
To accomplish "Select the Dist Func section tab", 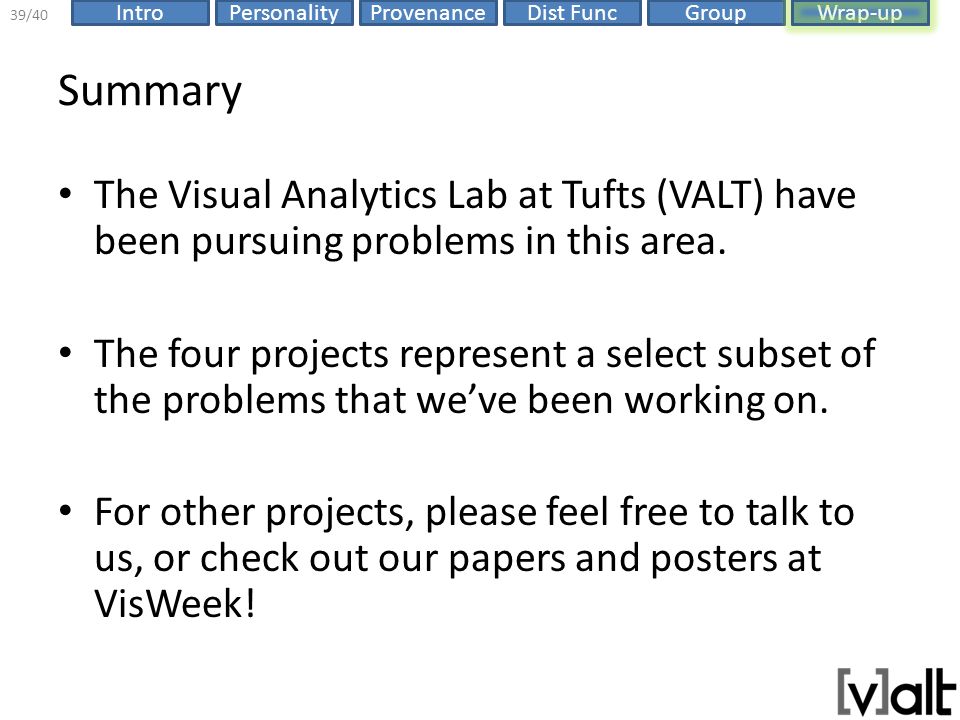I will 572,13.
